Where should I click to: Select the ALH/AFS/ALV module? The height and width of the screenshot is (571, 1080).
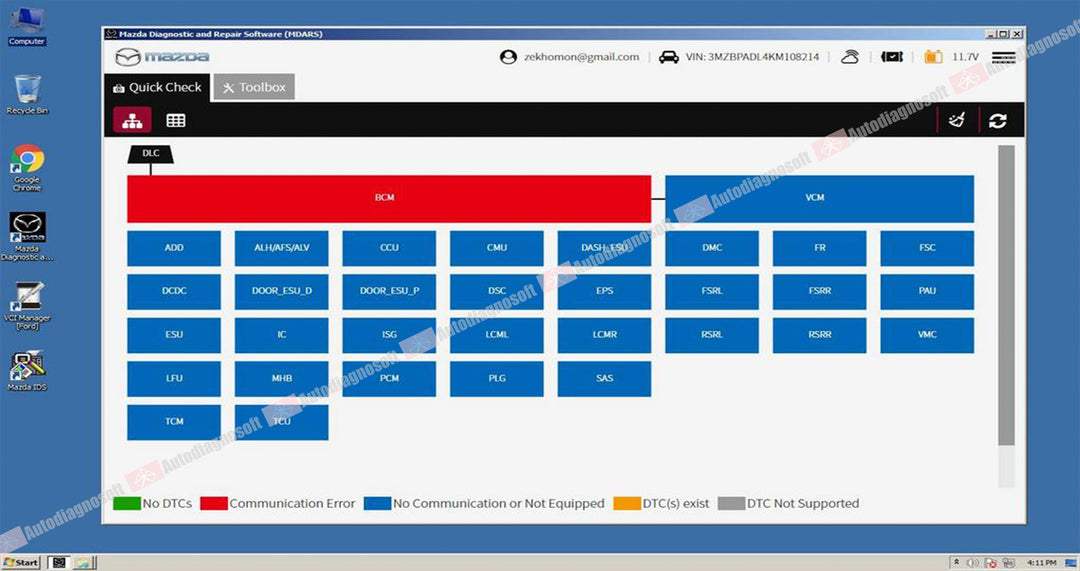(282, 248)
